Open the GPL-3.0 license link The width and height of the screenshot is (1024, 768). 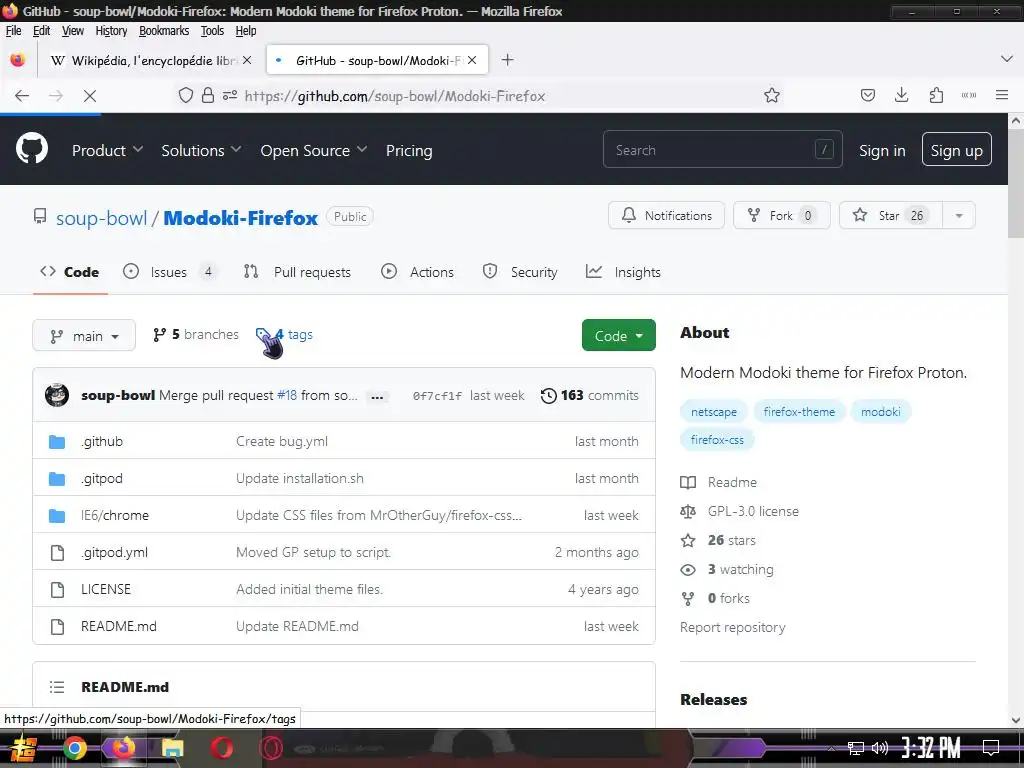click(x=753, y=511)
